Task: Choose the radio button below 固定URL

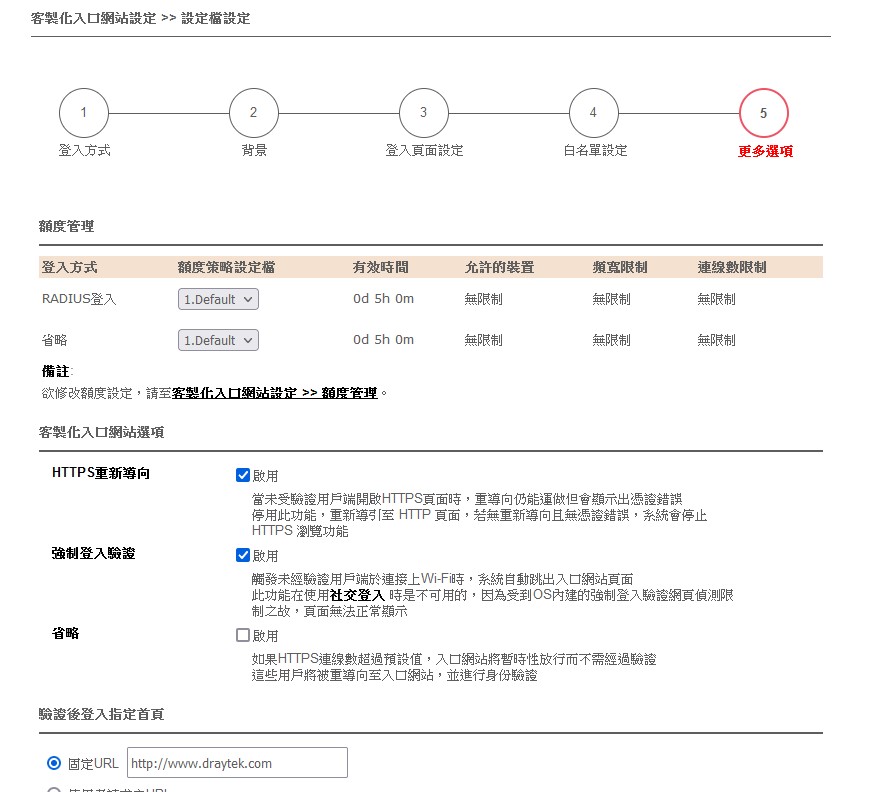Action: [x=55, y=789]
